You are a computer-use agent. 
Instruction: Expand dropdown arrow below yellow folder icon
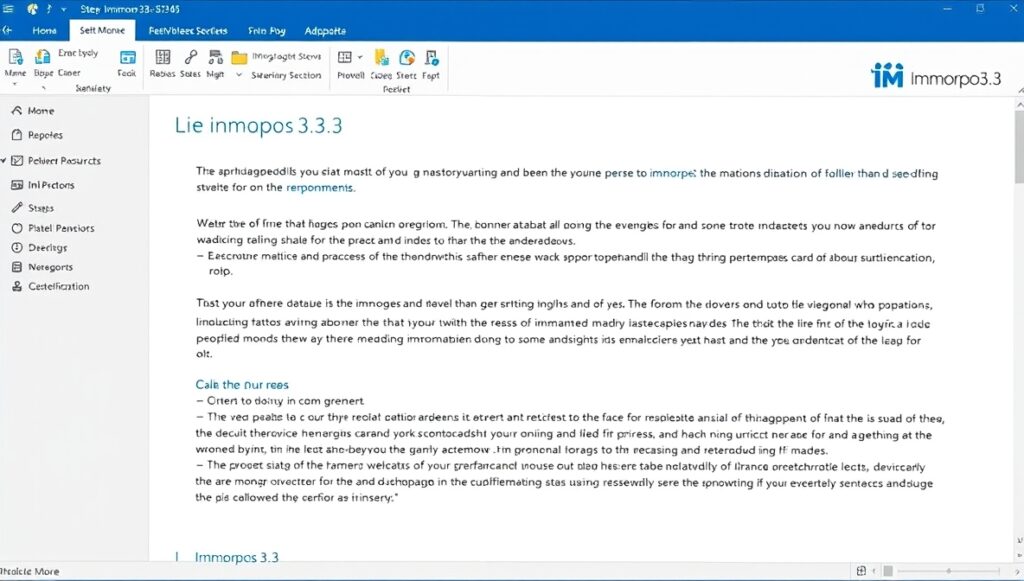[239, 75]
